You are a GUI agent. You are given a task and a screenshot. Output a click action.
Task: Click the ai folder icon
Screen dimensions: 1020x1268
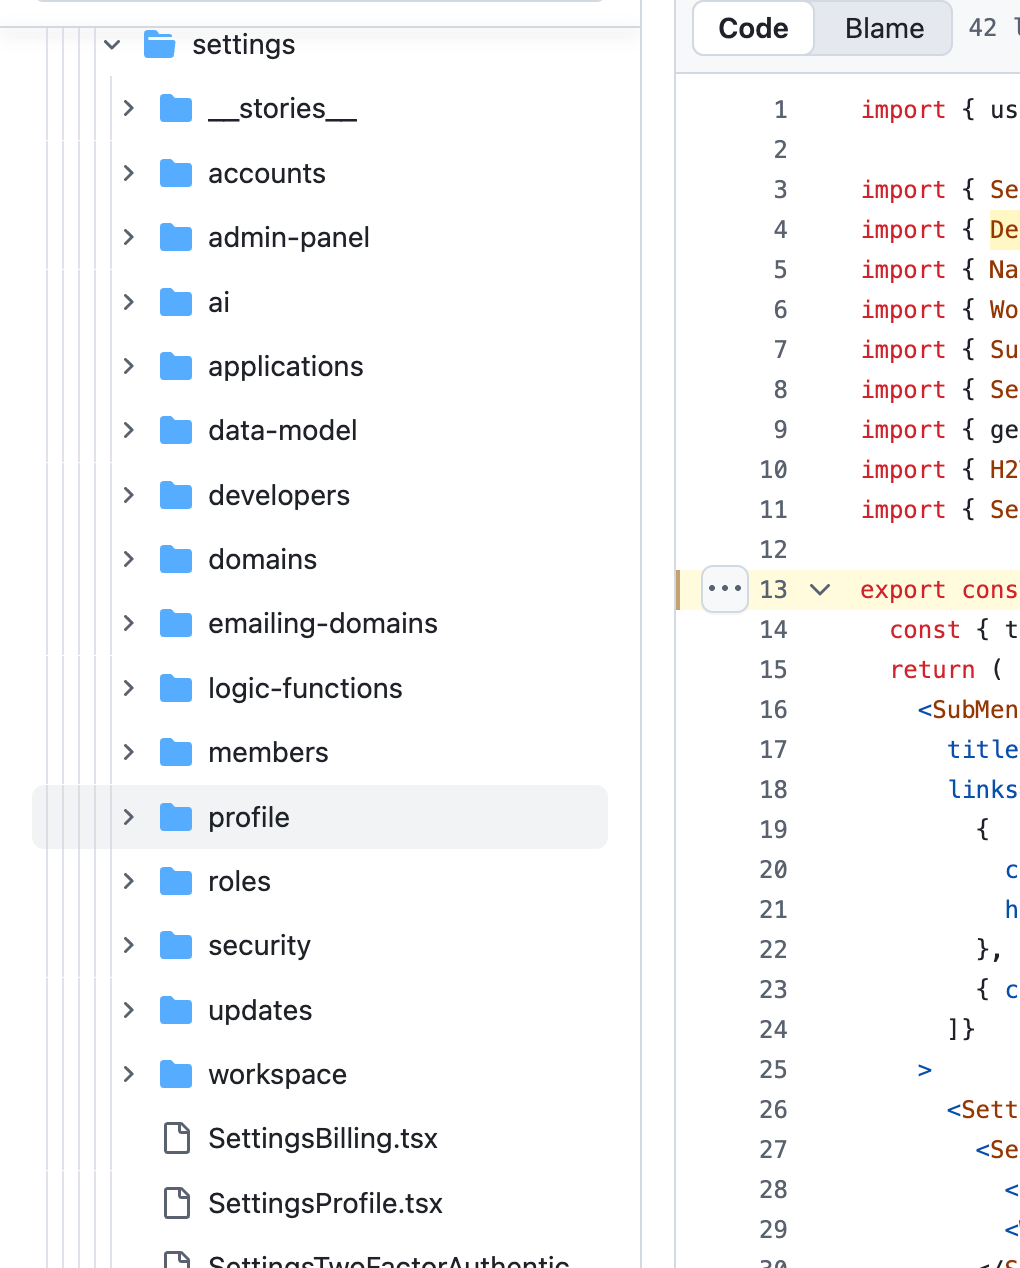(176, 302)
